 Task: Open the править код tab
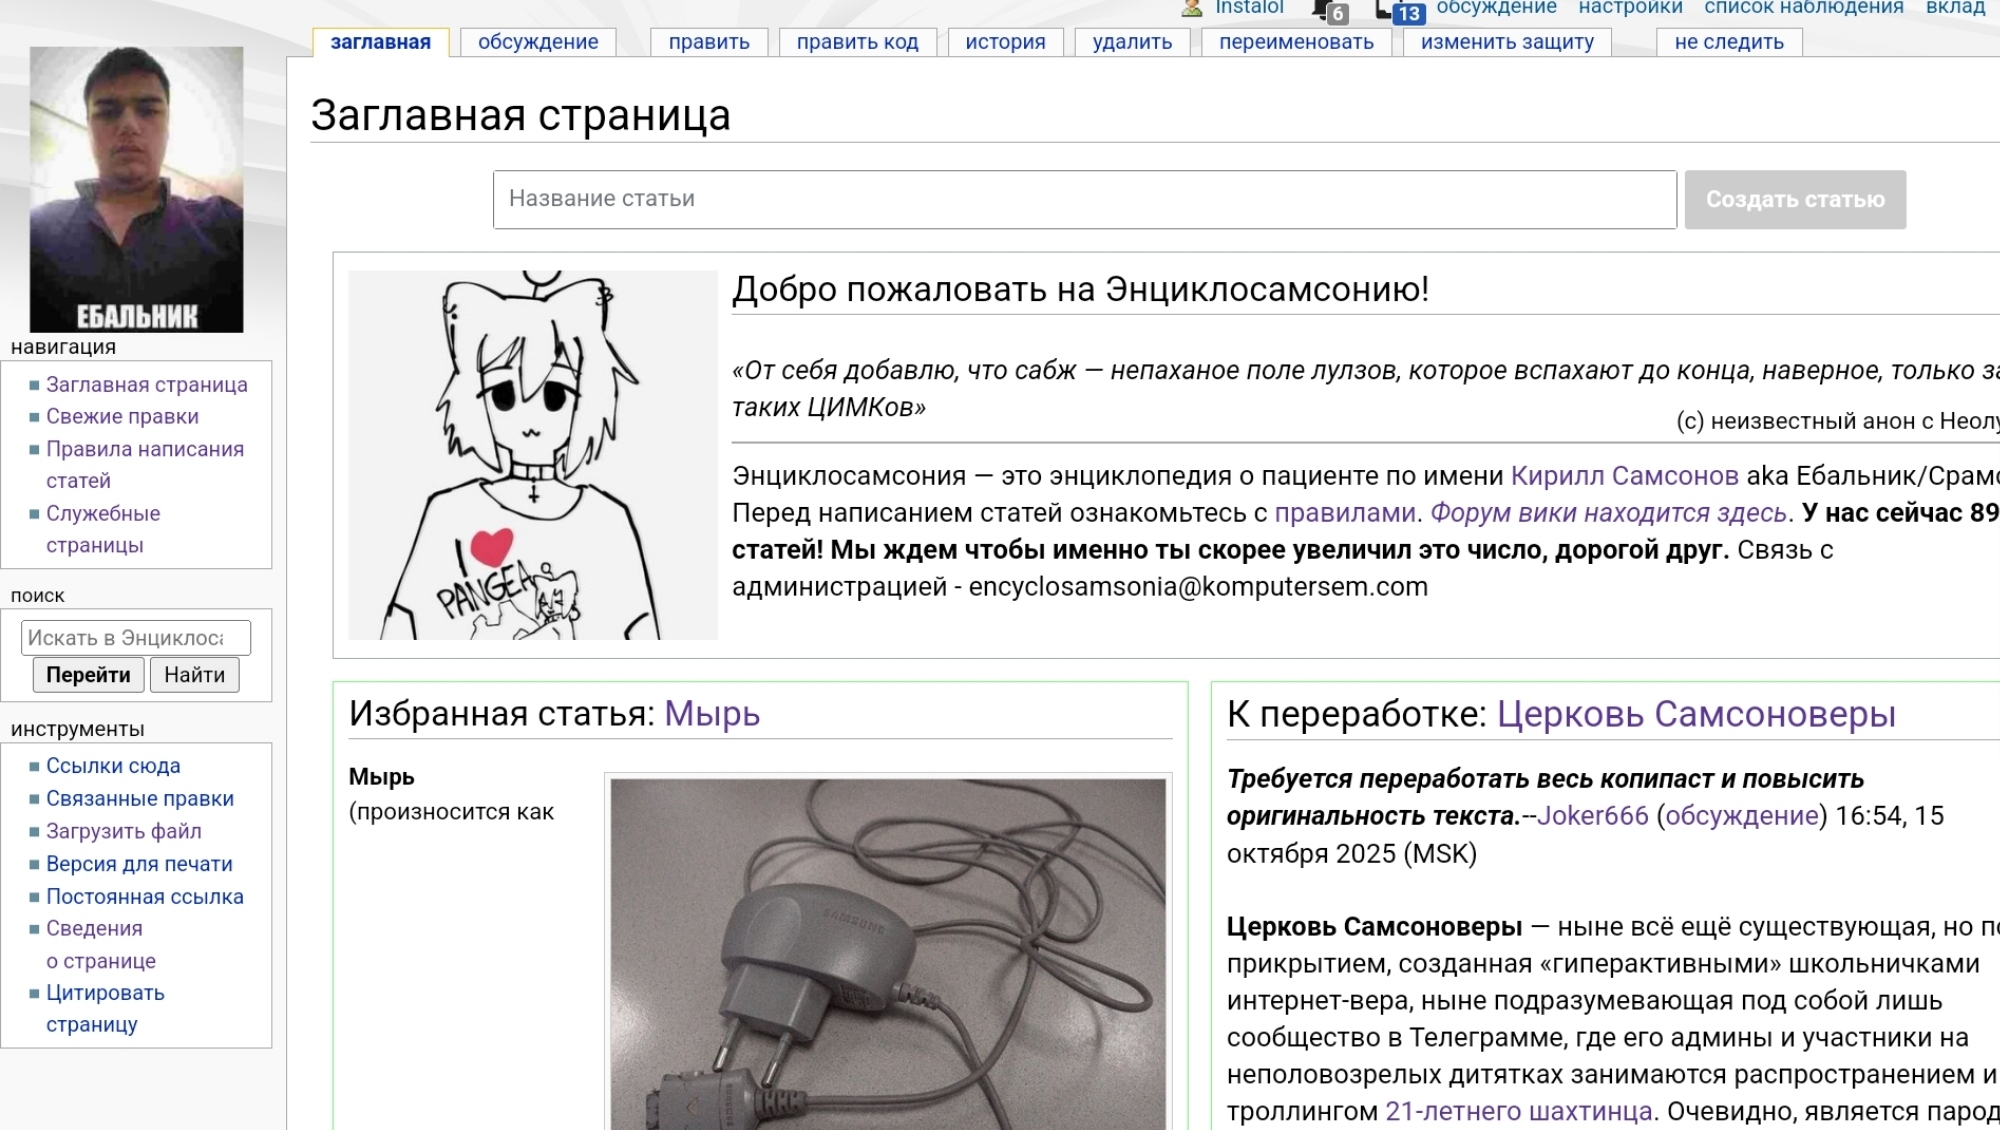point(857,42)
